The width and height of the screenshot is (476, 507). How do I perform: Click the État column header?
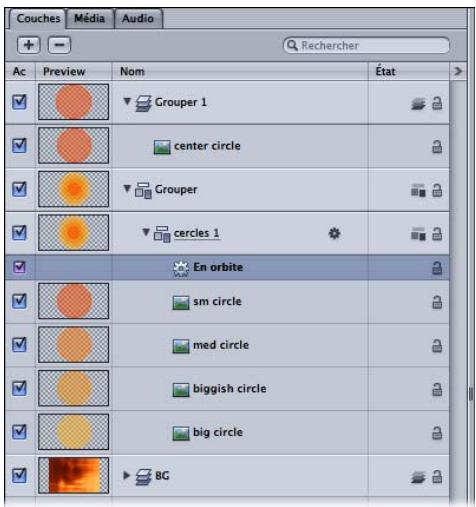[409, 71]
